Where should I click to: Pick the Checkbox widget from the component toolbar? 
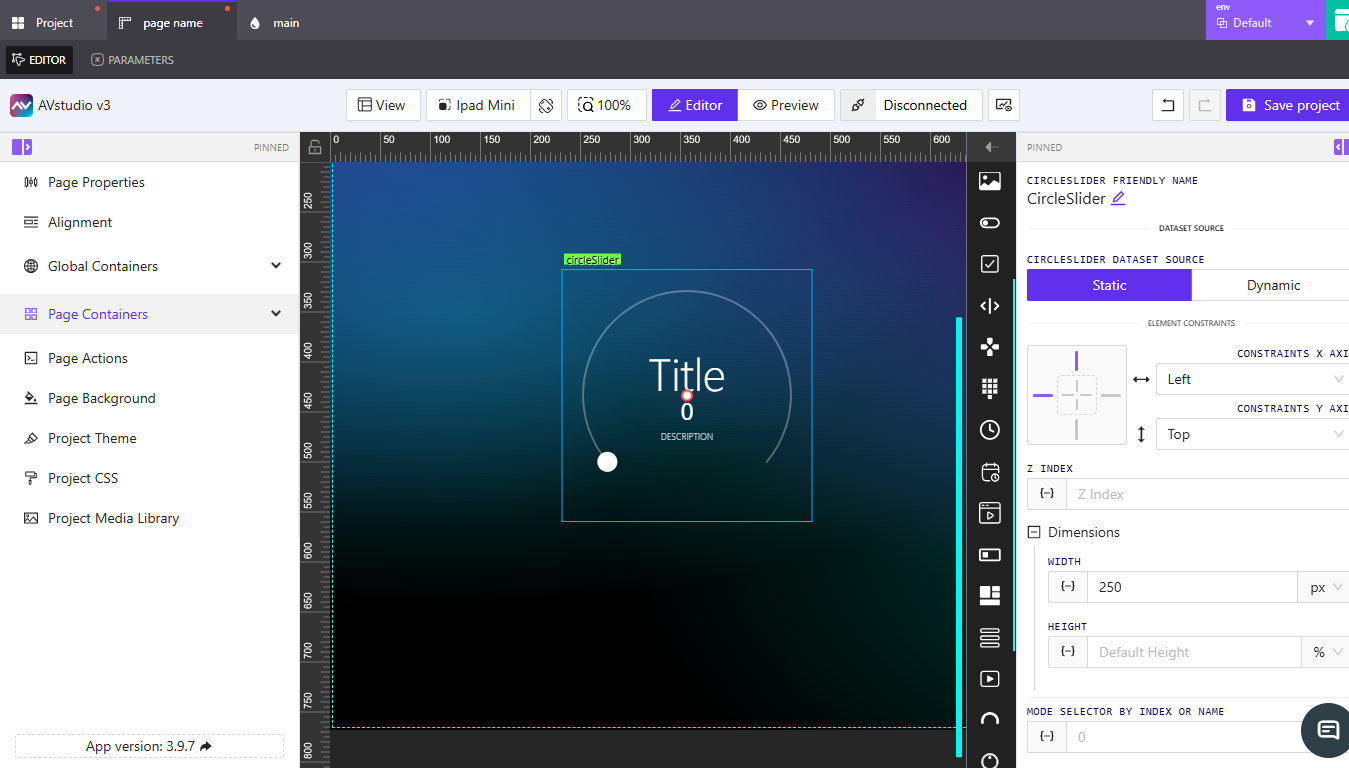(x=990, y=264)
